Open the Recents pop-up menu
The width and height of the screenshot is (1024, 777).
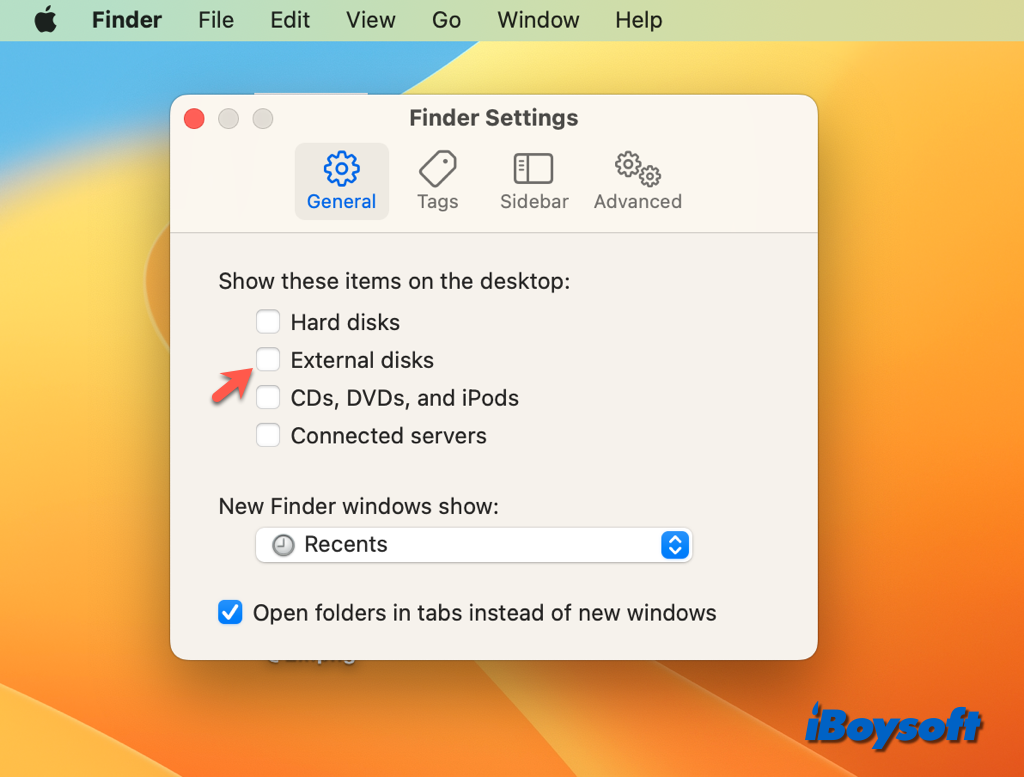473,545
